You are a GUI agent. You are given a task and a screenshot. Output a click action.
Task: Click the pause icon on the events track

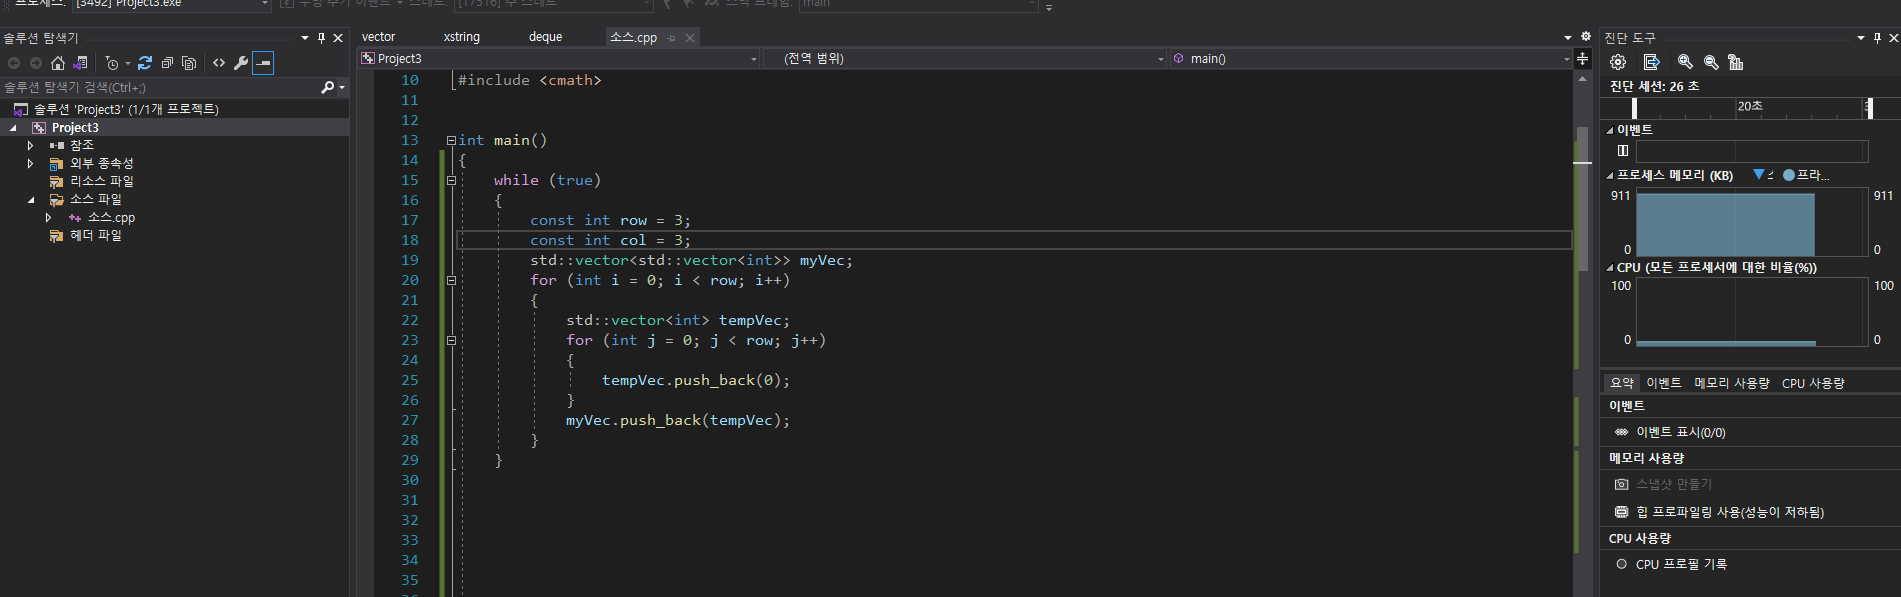pyautogui.click(x=1623, y=151)
